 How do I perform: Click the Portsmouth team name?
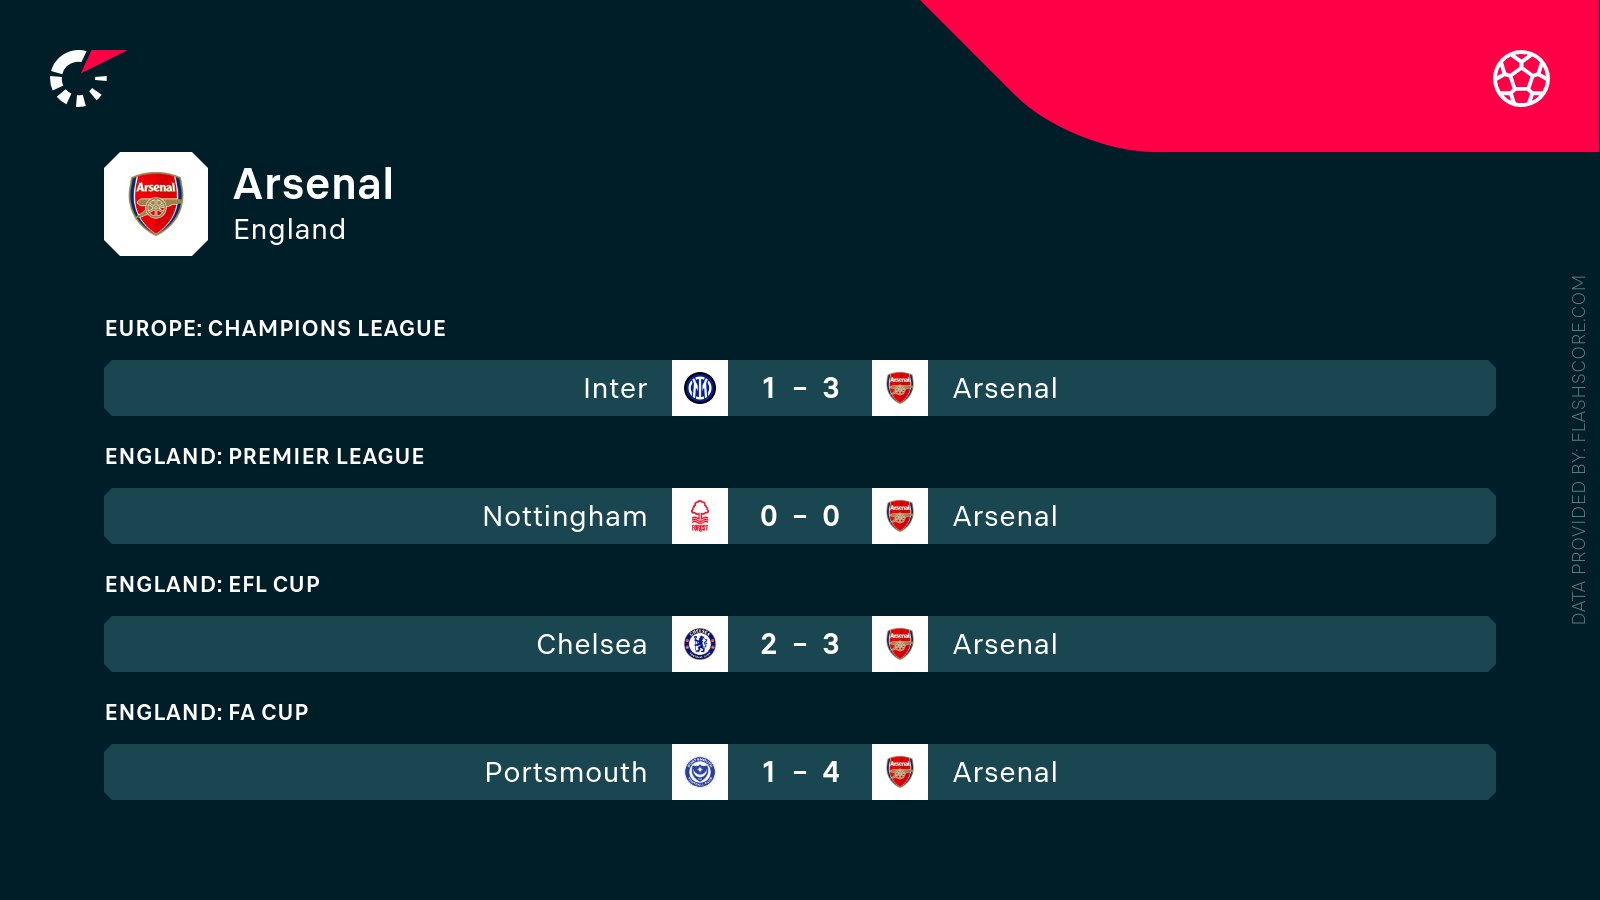point(566,772)
